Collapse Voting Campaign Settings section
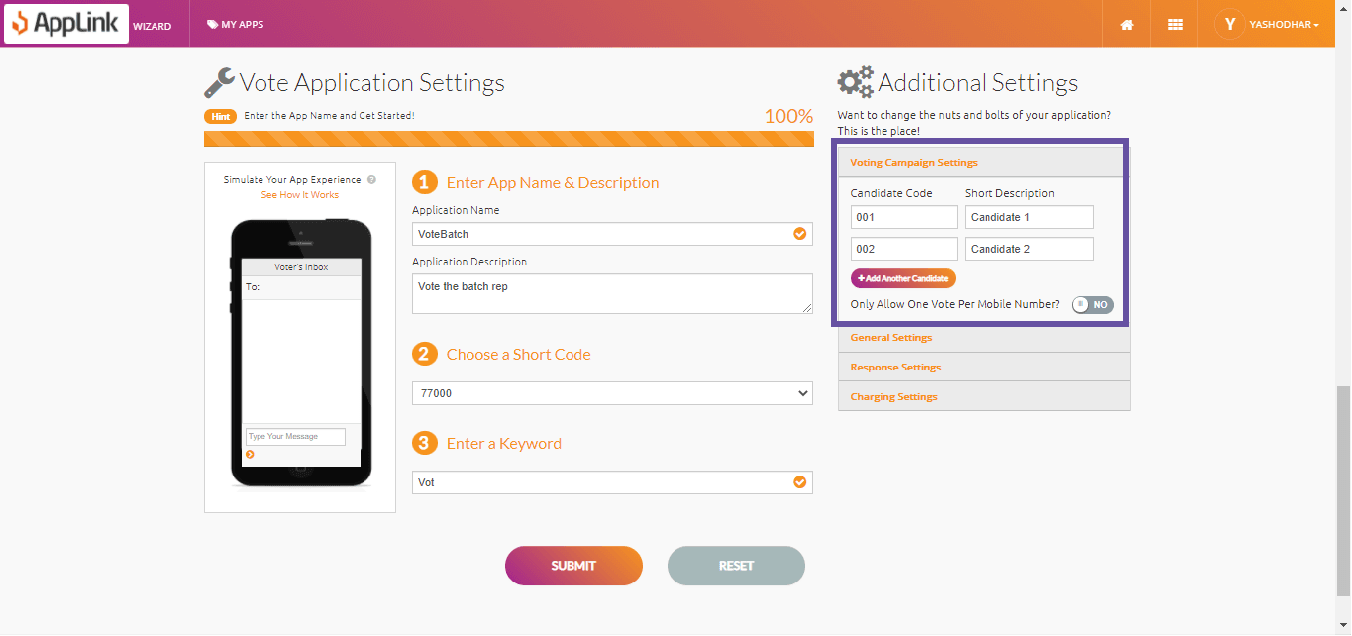This screenshot has width=1352, height=636. click(984, 162)
